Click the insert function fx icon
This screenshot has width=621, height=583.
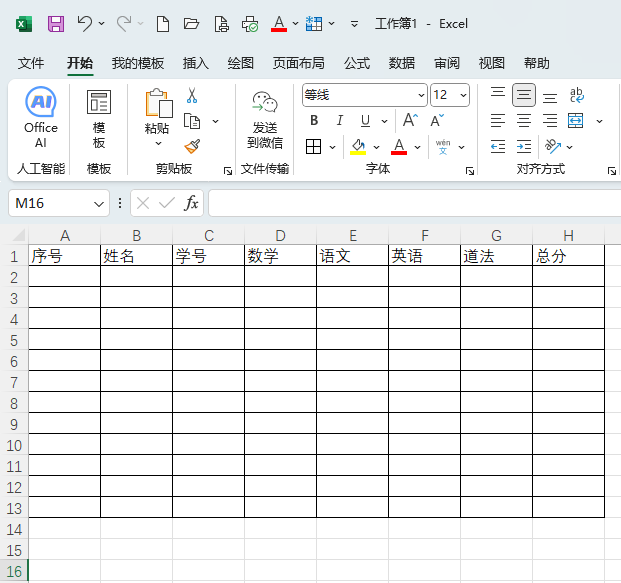[x=191, y=203]
